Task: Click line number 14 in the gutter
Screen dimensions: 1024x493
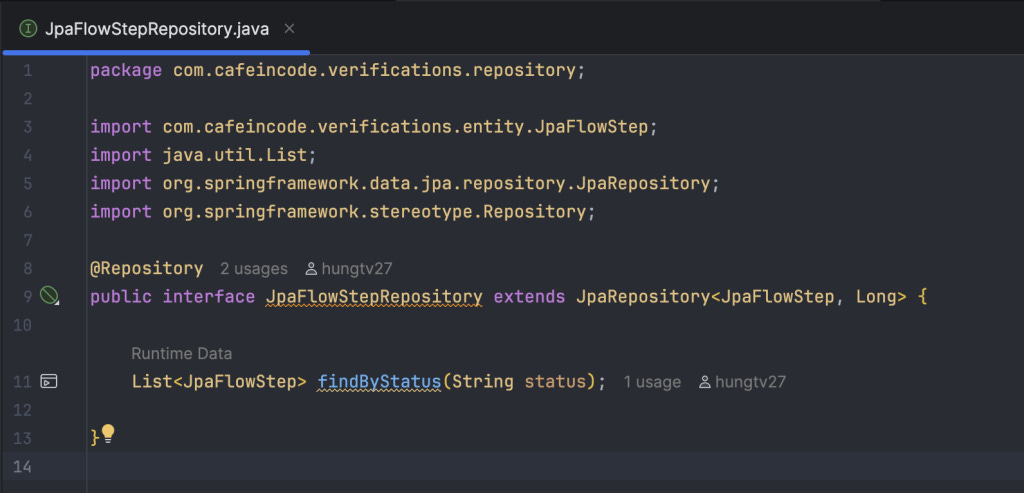Action: tap(22, 466)
